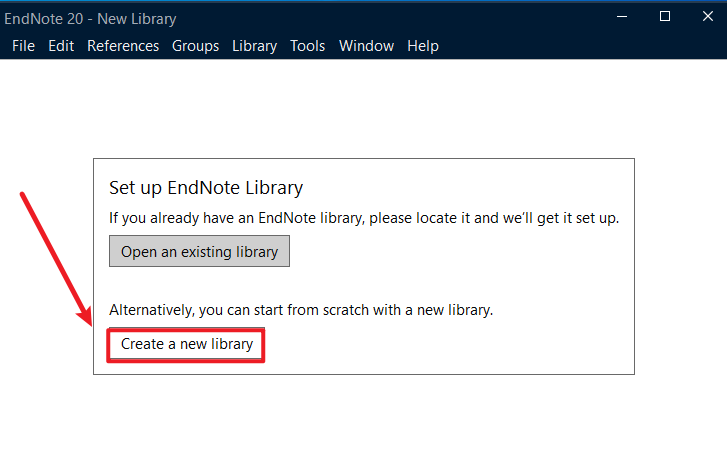Click the 'EndNote 20 - New Library' title
Screen dimensions: 727x468
90,19
